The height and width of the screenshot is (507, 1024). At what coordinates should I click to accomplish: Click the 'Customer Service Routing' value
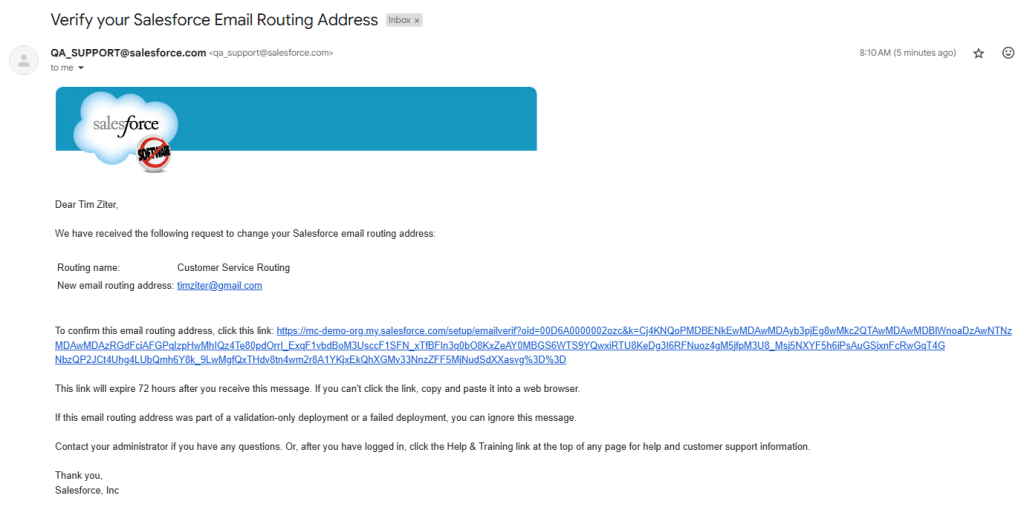[x=233, y=268]
